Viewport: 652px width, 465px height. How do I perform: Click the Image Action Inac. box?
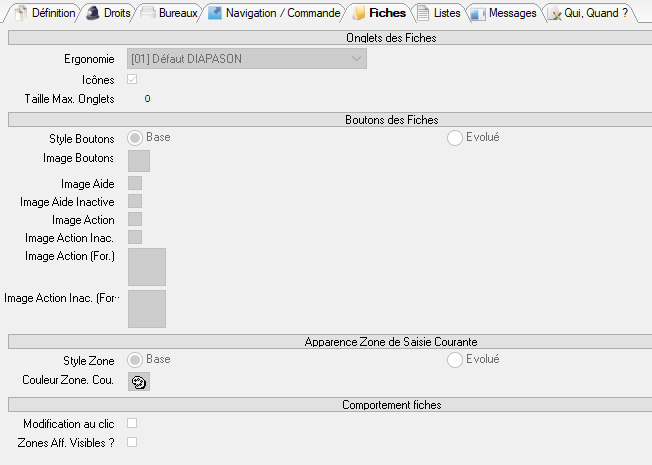coord(135,237)
